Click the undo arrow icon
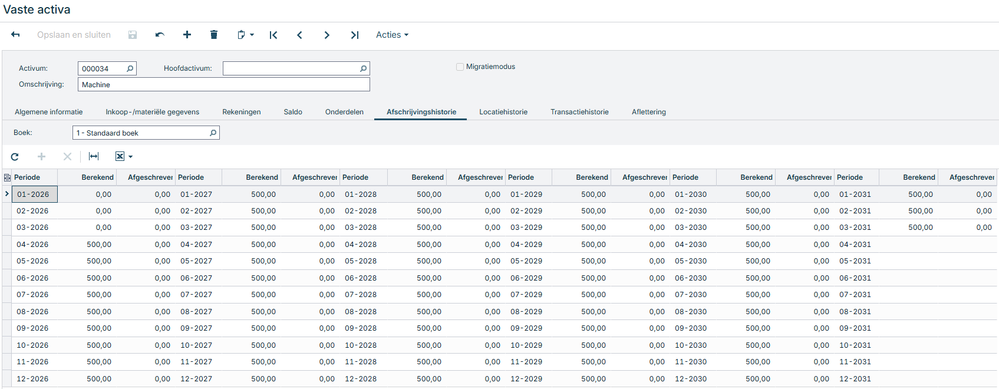Screen dimensions: 999x389 [x=160, y=35]
